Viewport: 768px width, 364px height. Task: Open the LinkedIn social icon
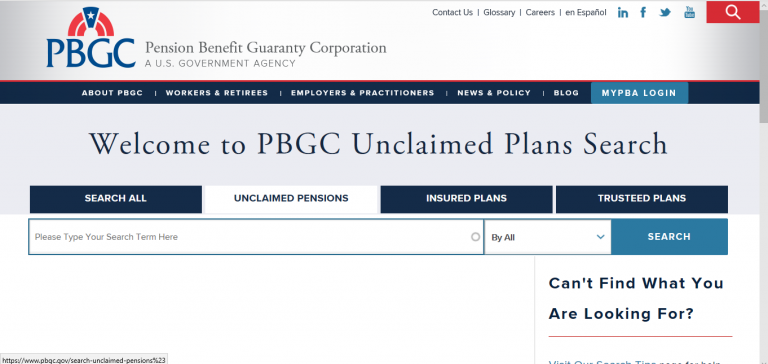(x=623, y=13)
